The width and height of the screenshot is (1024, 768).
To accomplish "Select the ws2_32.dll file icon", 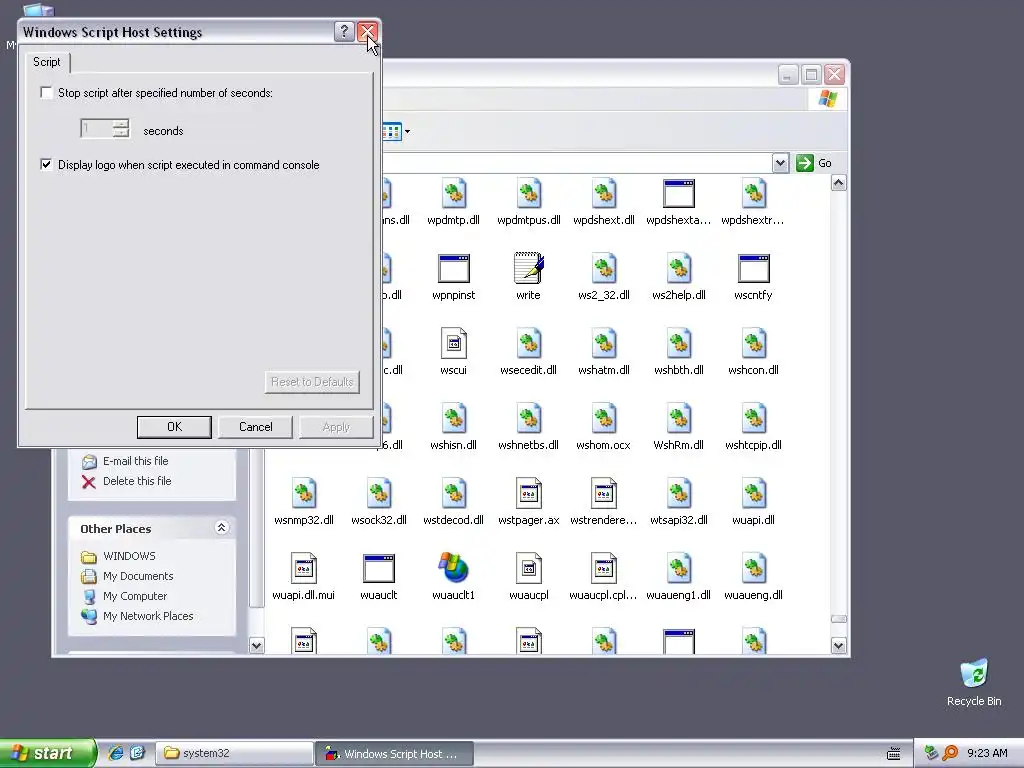I will 603,268.
